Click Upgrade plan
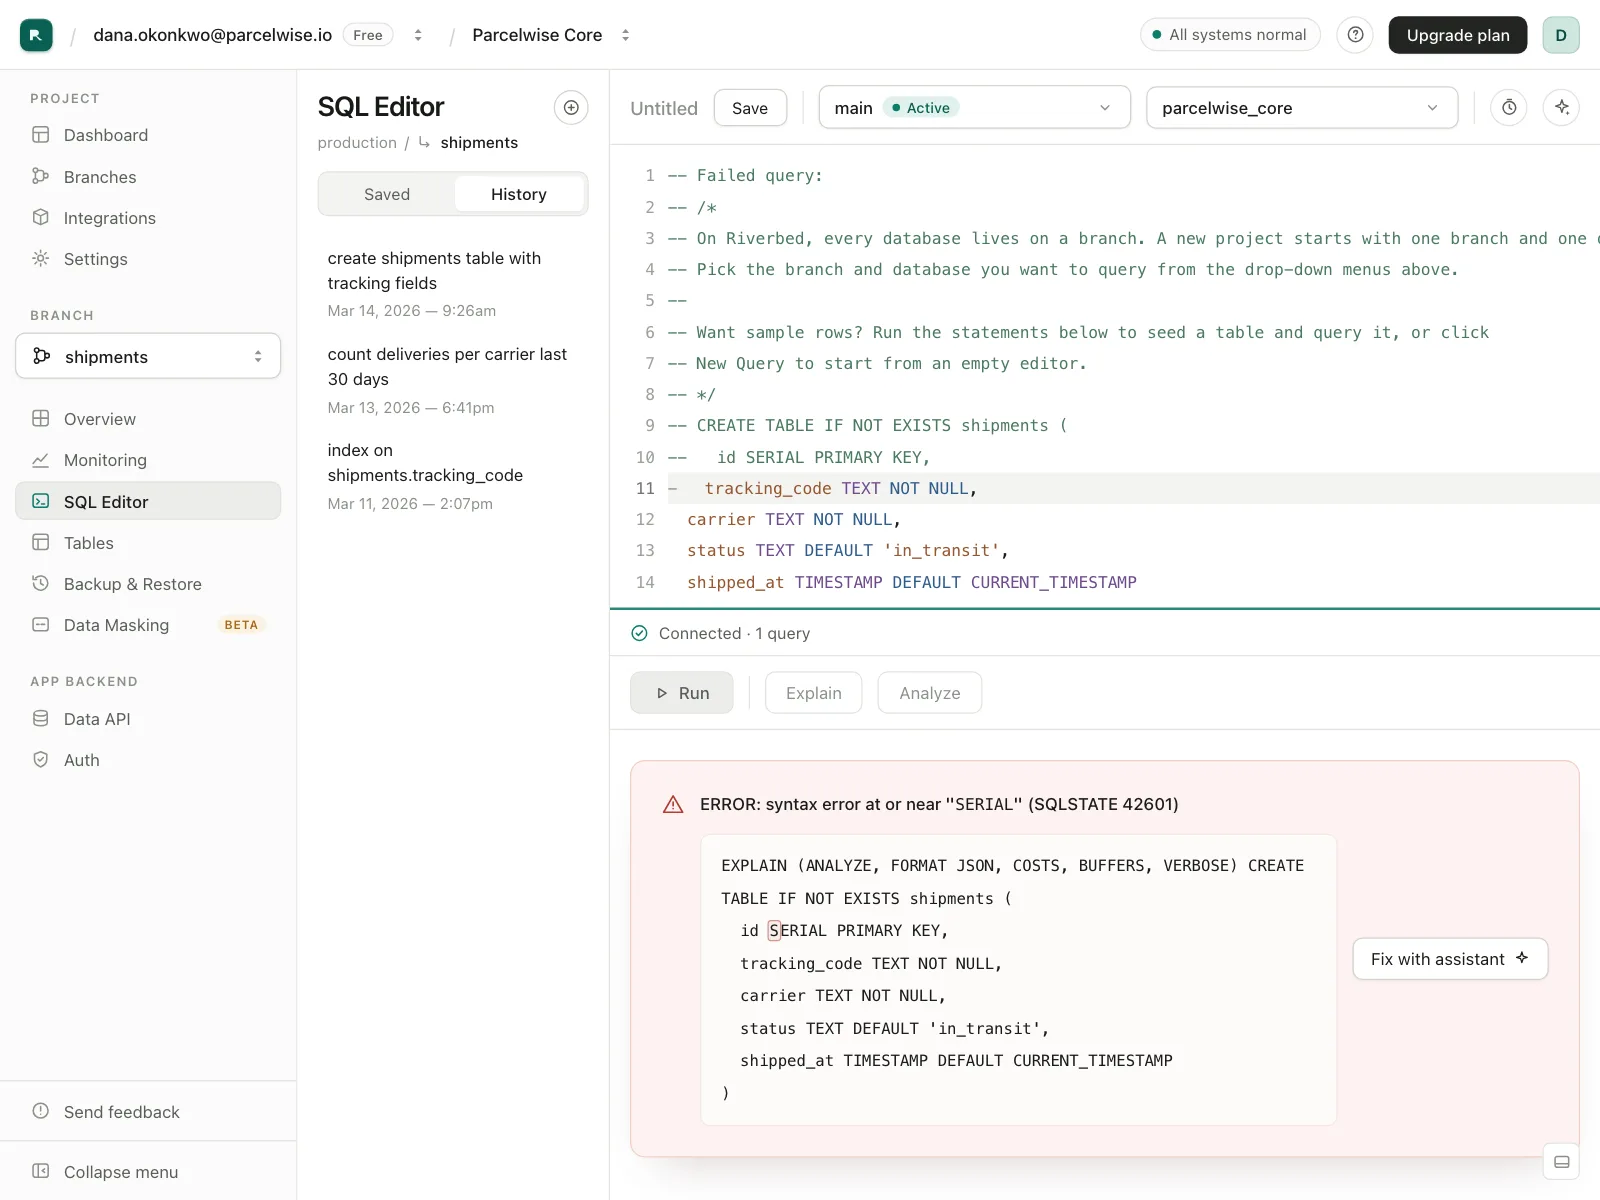This screenshot has height=1200, width=1600. (x=1458, y=35)
